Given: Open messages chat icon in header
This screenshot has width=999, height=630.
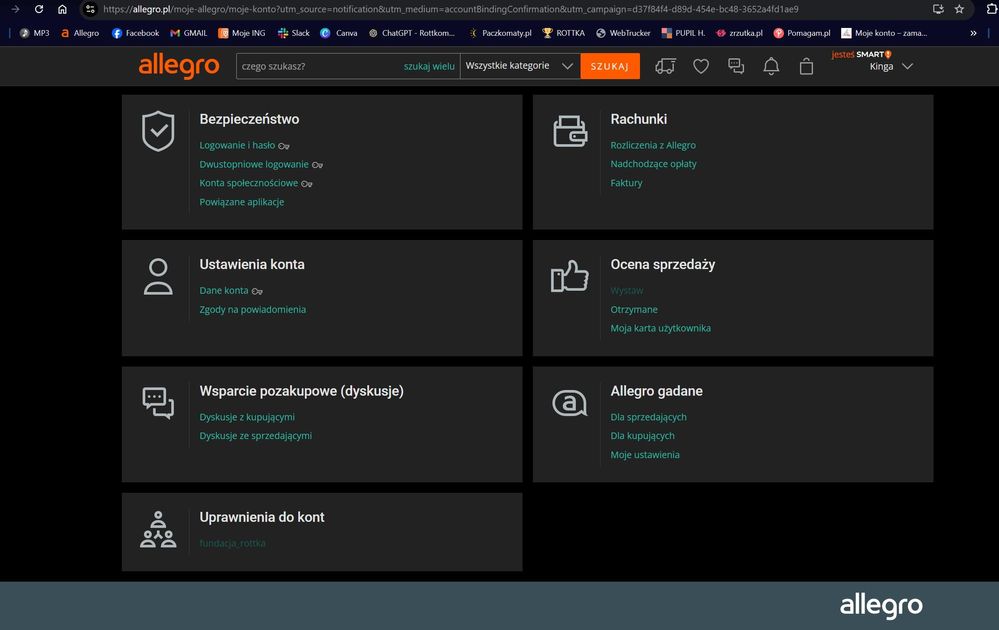Looking at the screenshot, I should click(x=736, y=66).
